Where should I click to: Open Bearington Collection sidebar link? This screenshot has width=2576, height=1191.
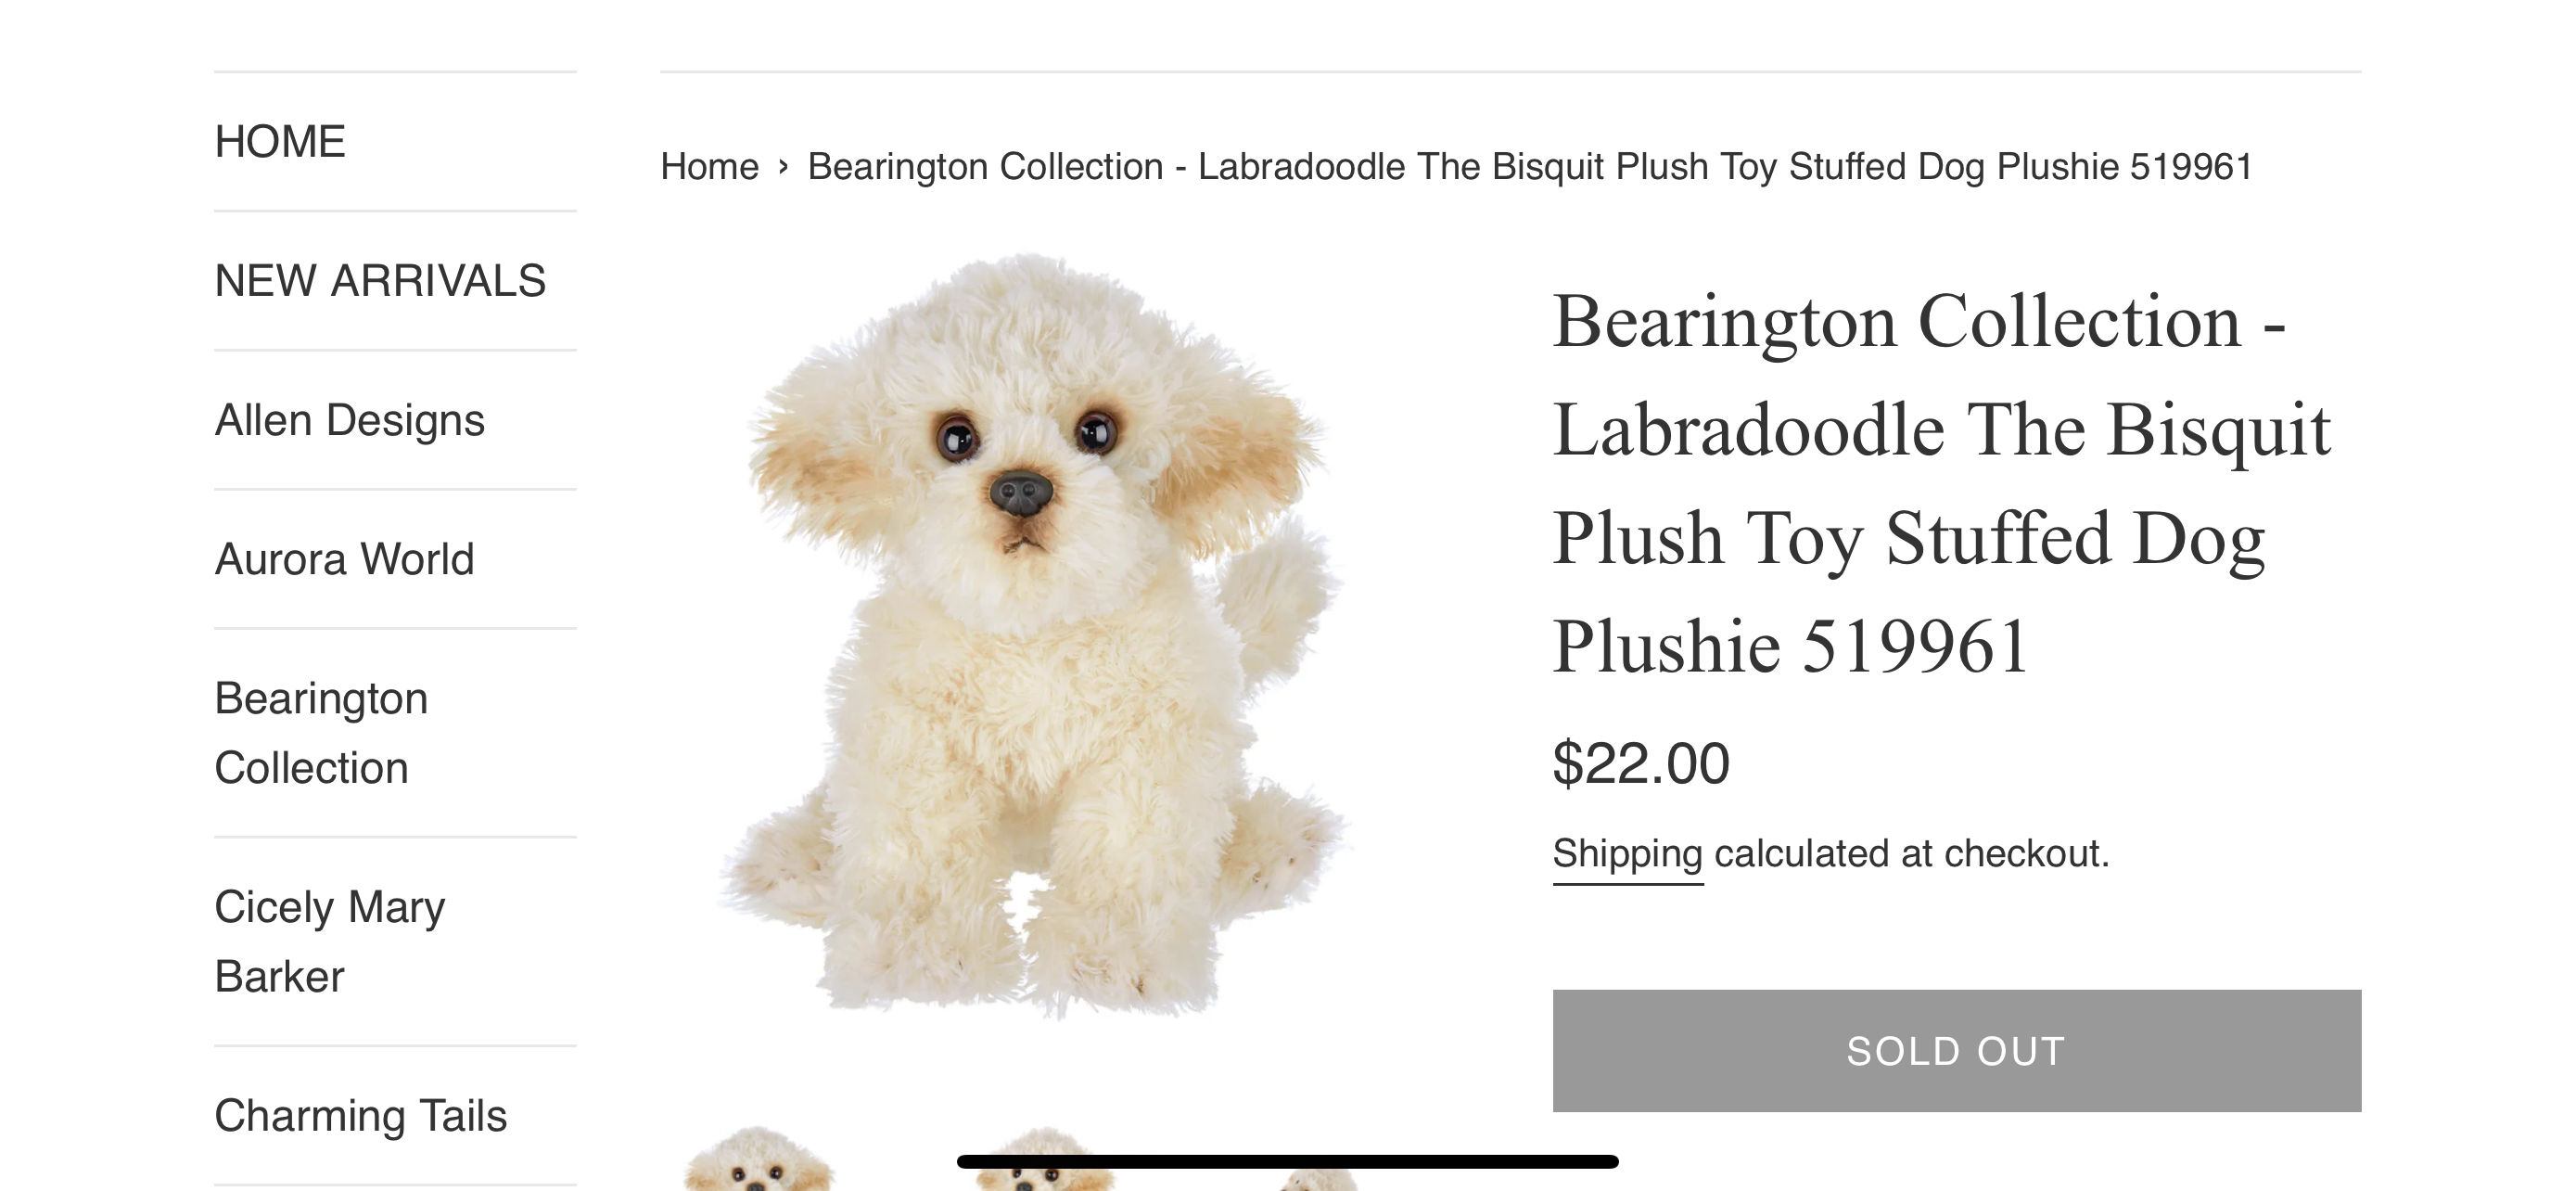pos(321,733)
